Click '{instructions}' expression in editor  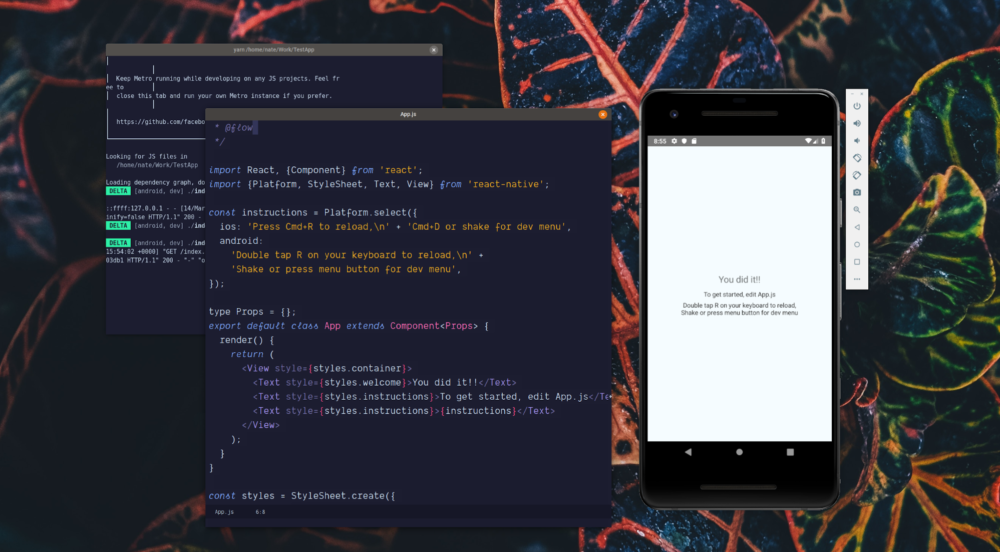(478, 410)
